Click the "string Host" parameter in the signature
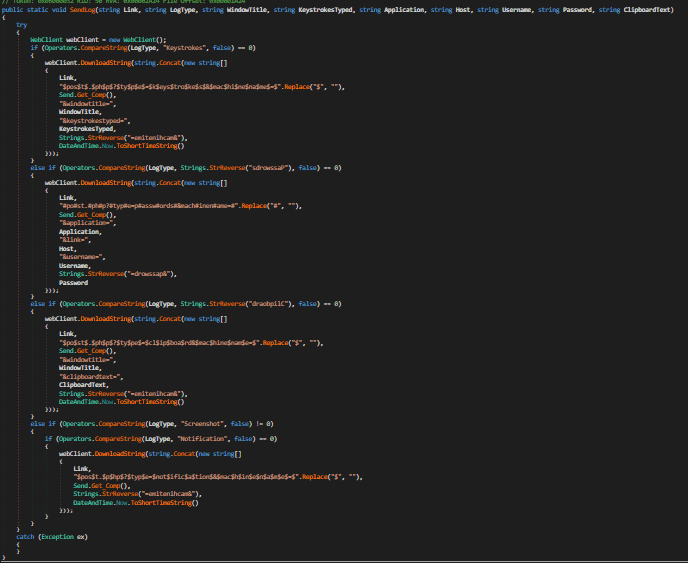 click(452, 9)
